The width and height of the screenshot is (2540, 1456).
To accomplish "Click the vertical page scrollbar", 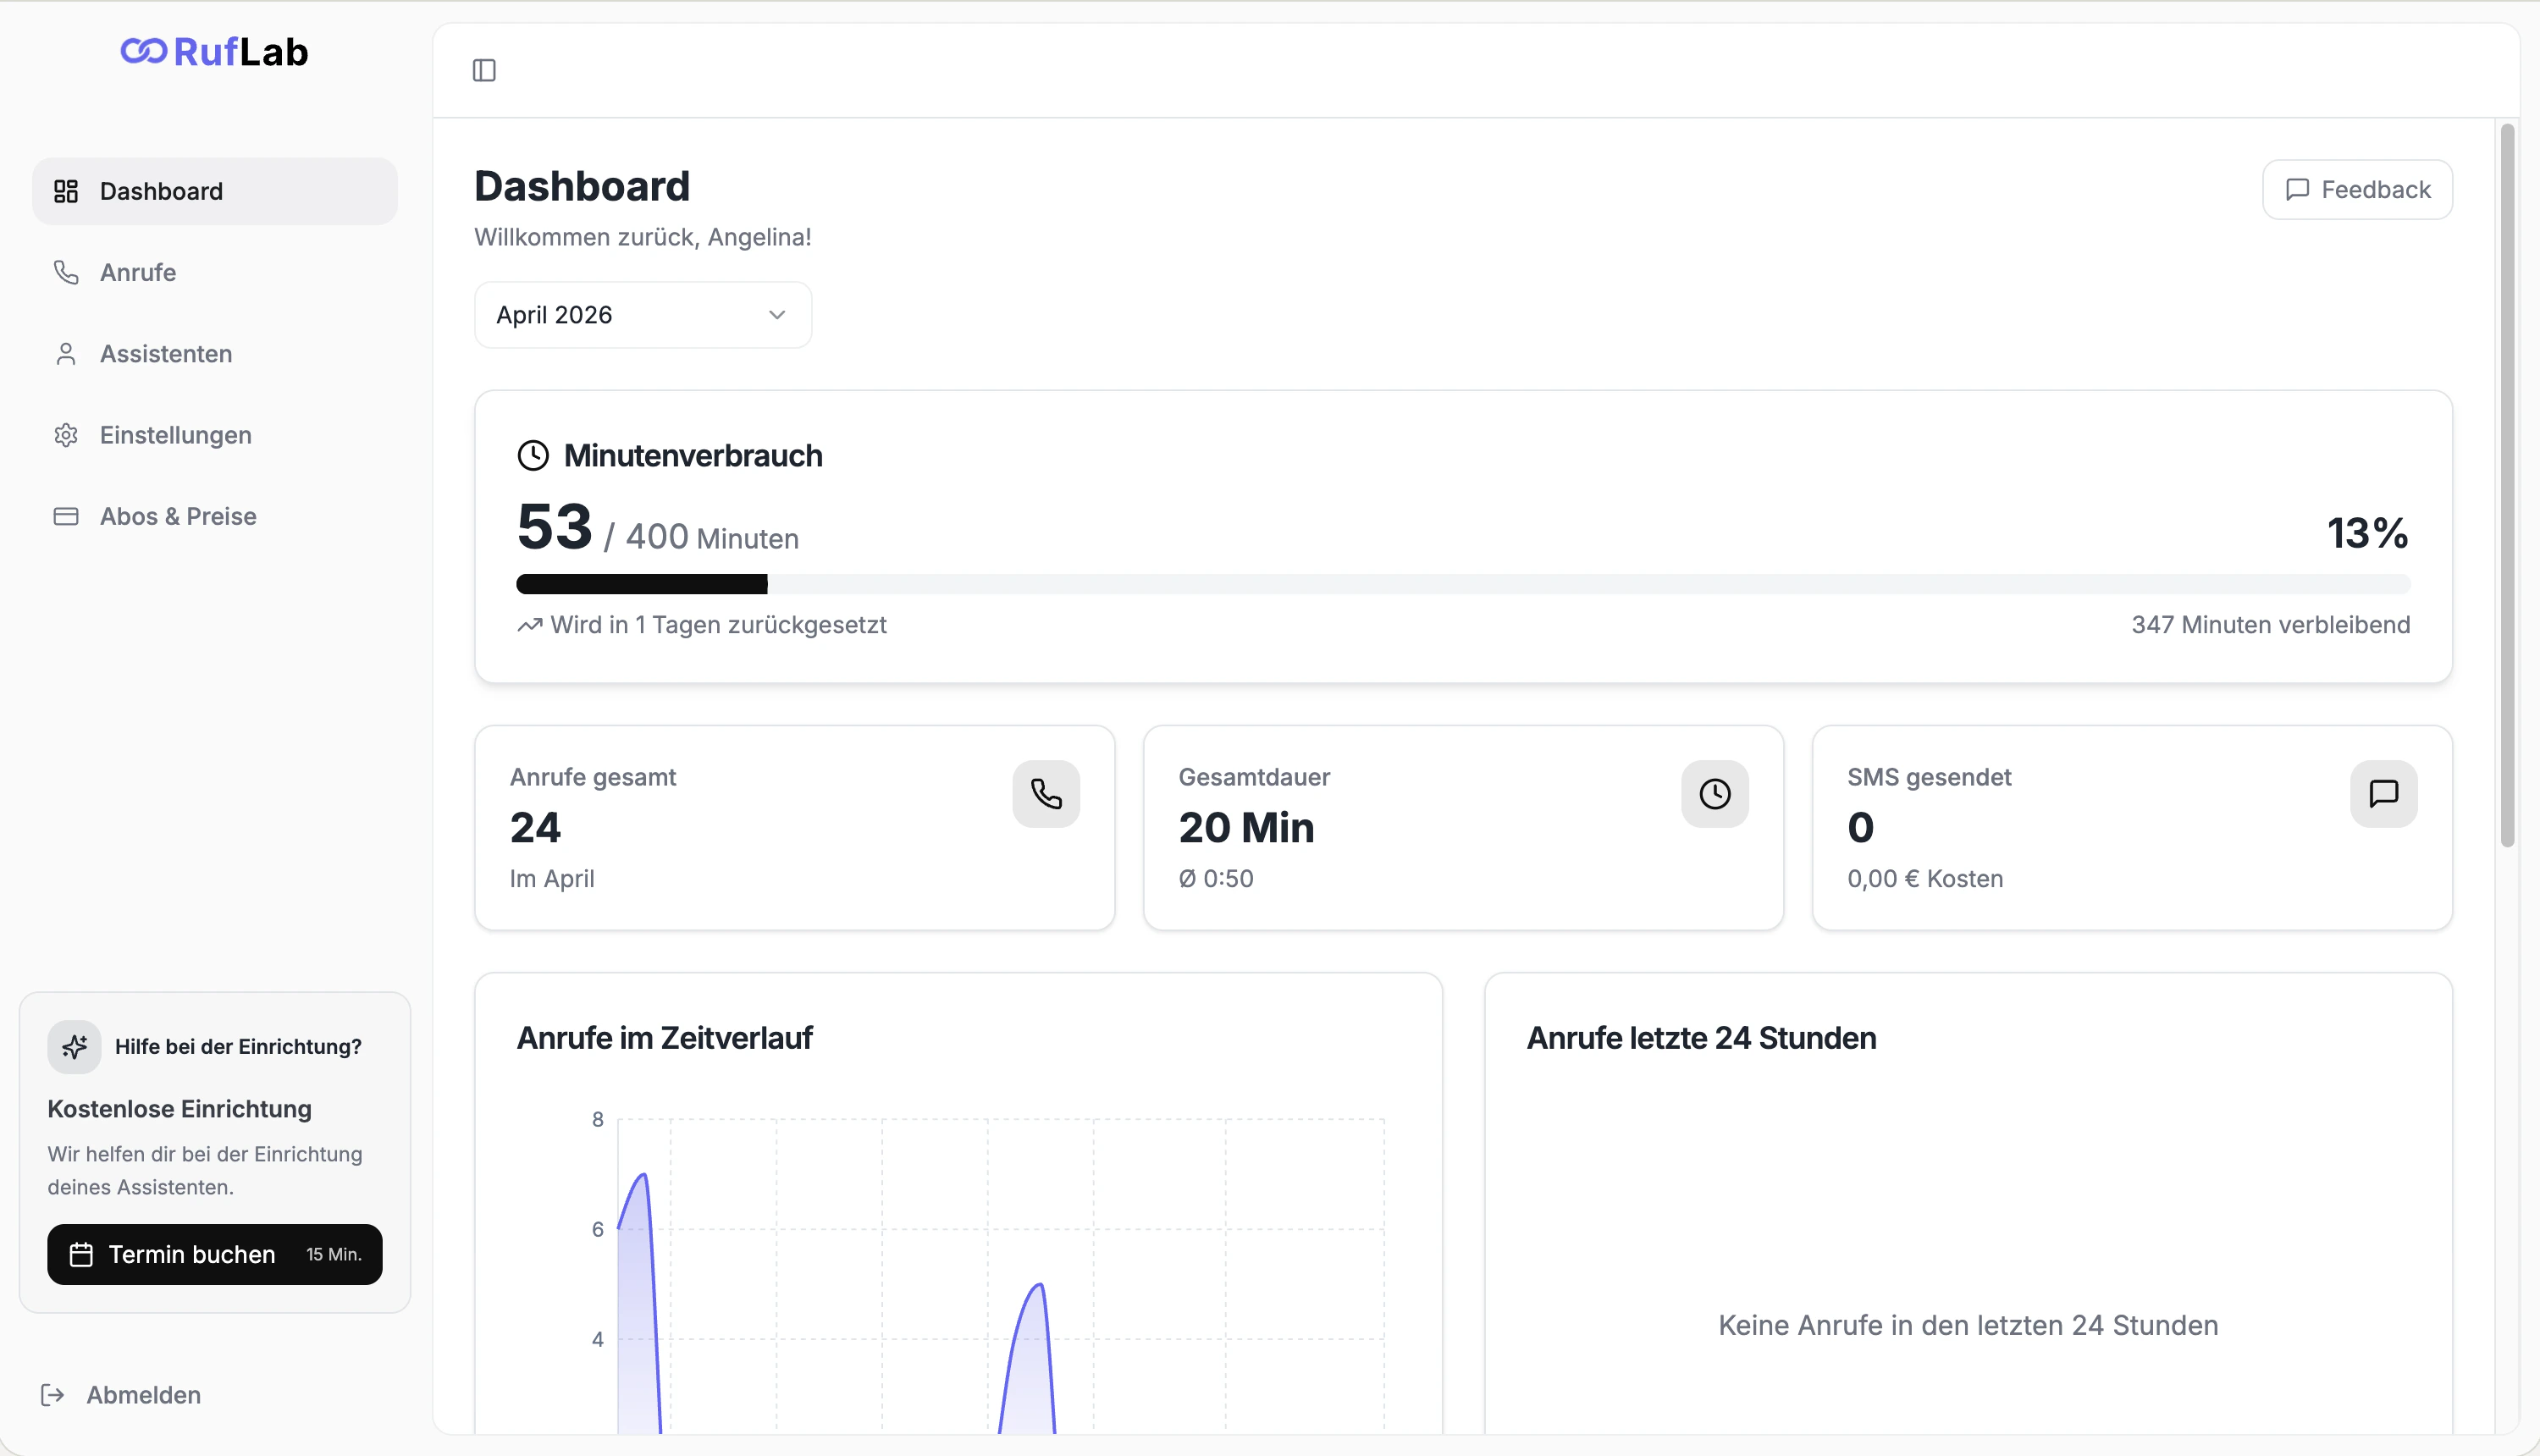I will 2507,486.
